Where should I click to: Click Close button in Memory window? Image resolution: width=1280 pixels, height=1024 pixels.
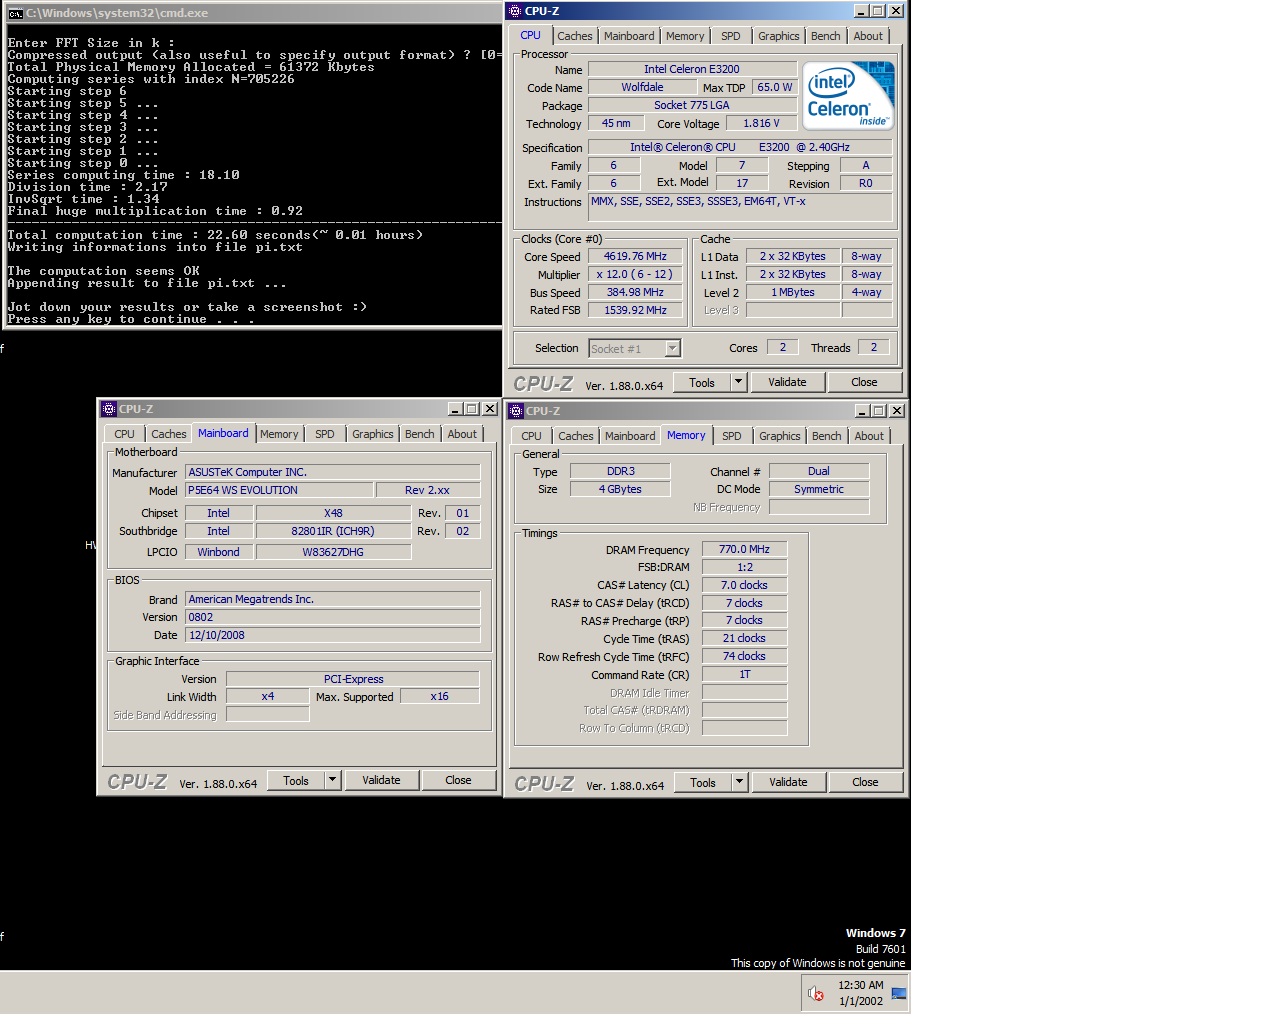(865, 782)
